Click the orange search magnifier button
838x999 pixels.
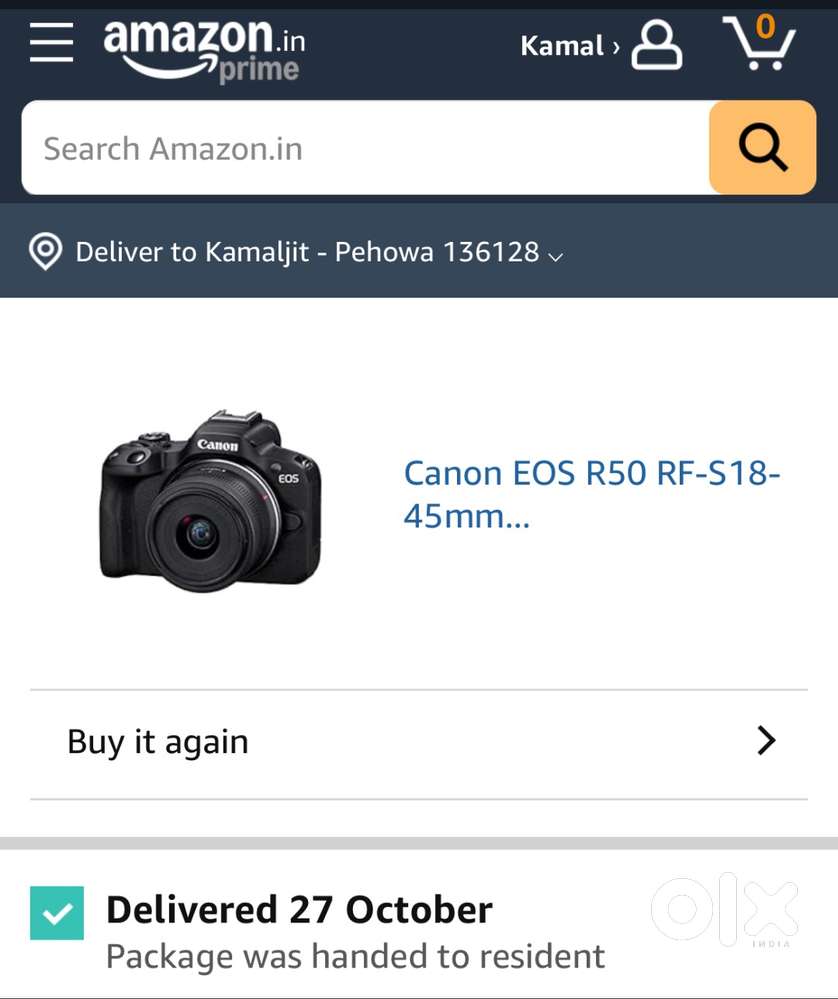point(762,148)
